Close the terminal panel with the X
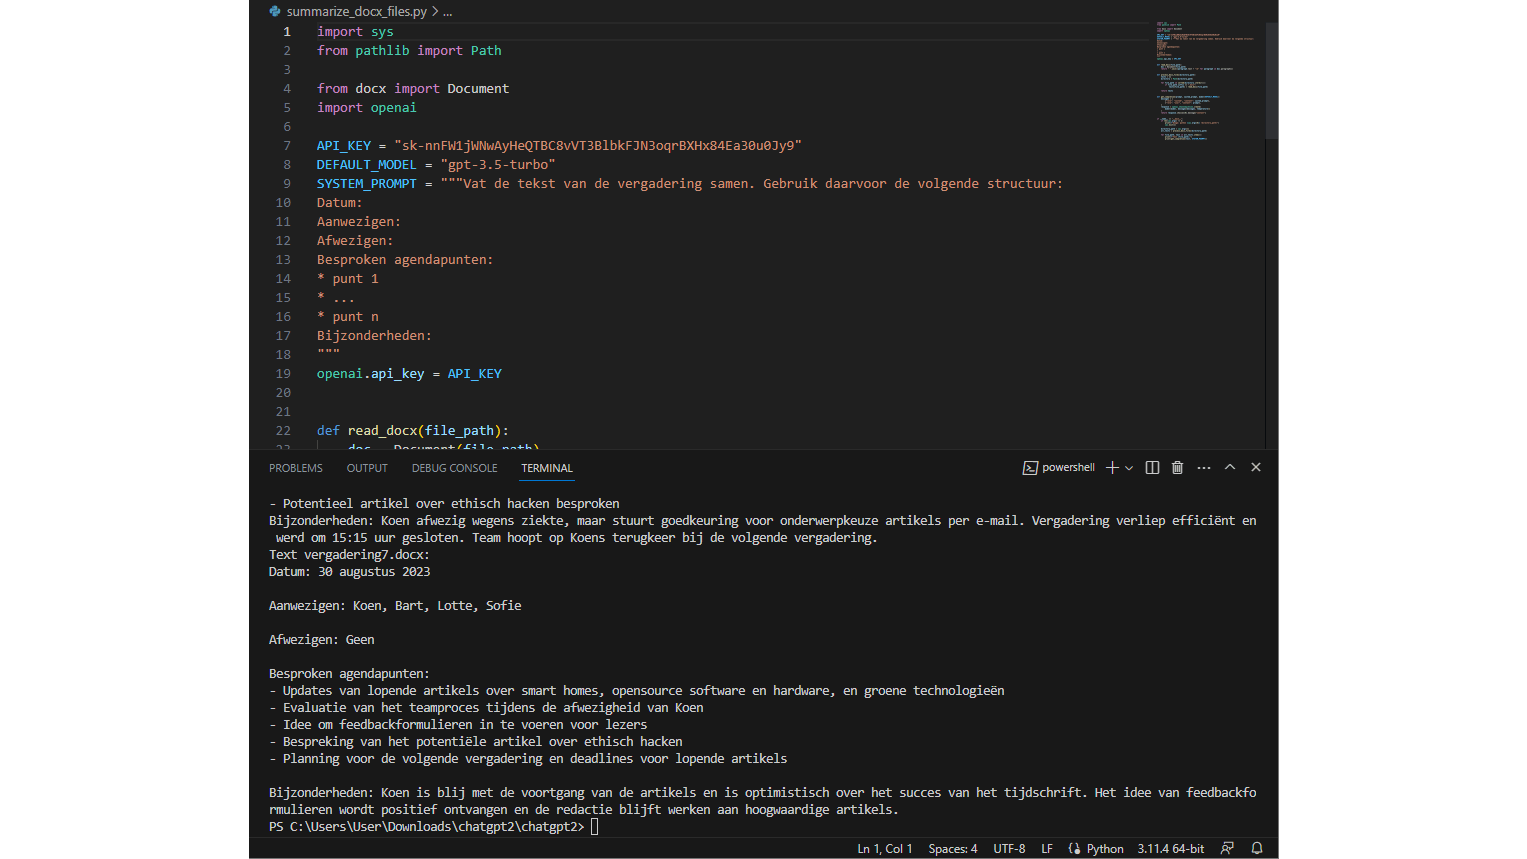The height and width of the screenshot is (859, 1527). [x=1256, y=467]
